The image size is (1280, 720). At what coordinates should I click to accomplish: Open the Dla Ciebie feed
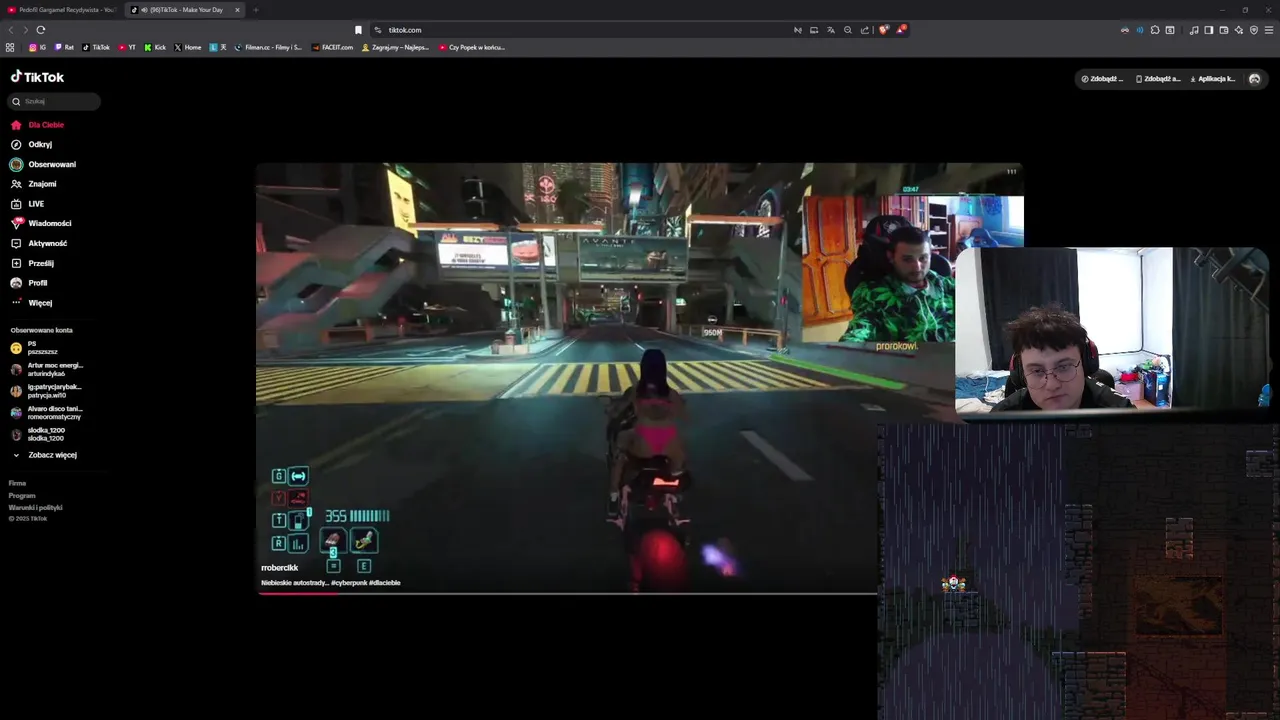tap(37, 125)
